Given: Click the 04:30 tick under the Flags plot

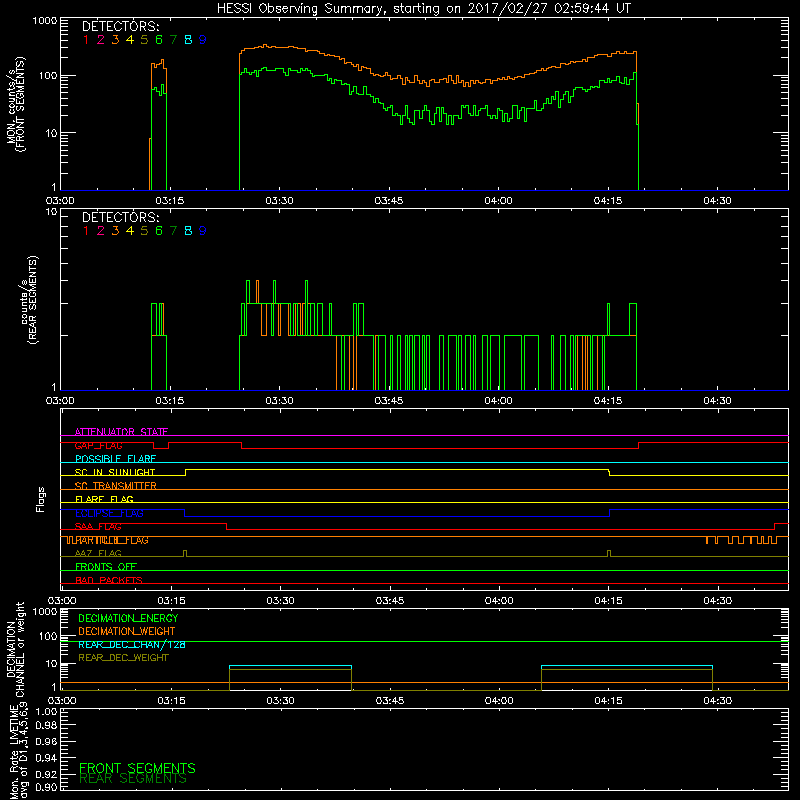Looking at the screenshot, I should pyautogui.click(x=718, y=601).
